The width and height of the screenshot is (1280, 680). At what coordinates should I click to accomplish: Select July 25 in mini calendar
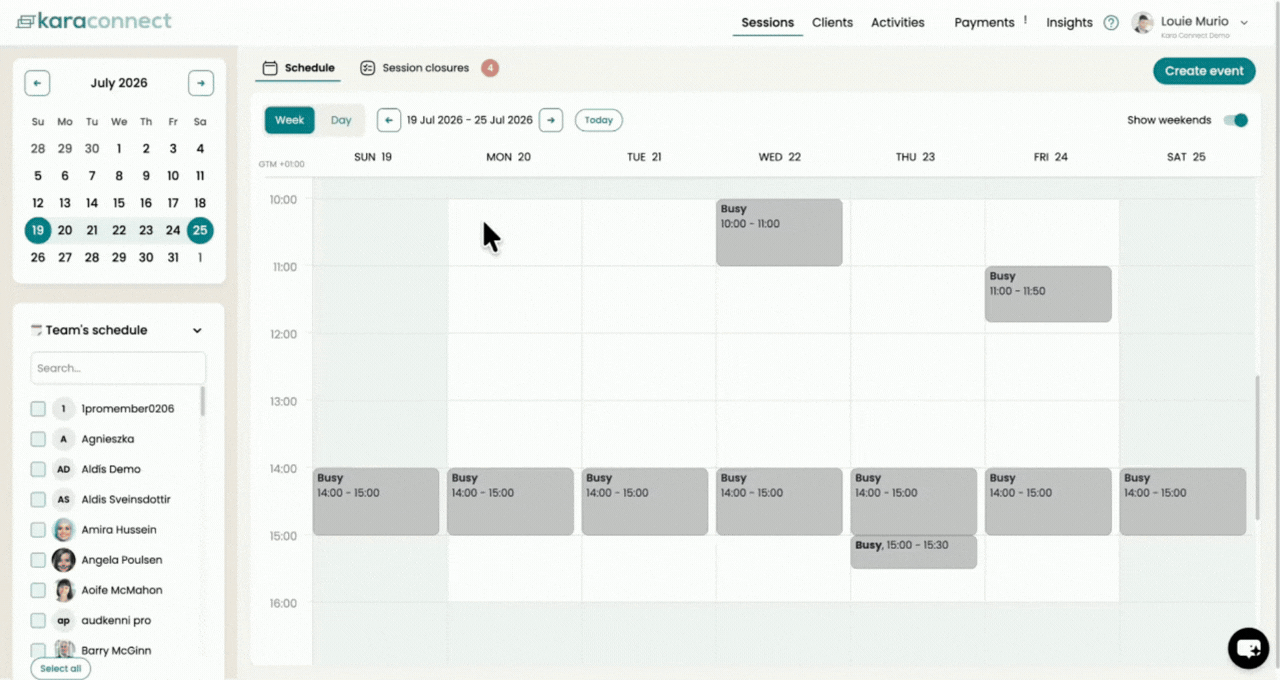(x=200, y=230)
